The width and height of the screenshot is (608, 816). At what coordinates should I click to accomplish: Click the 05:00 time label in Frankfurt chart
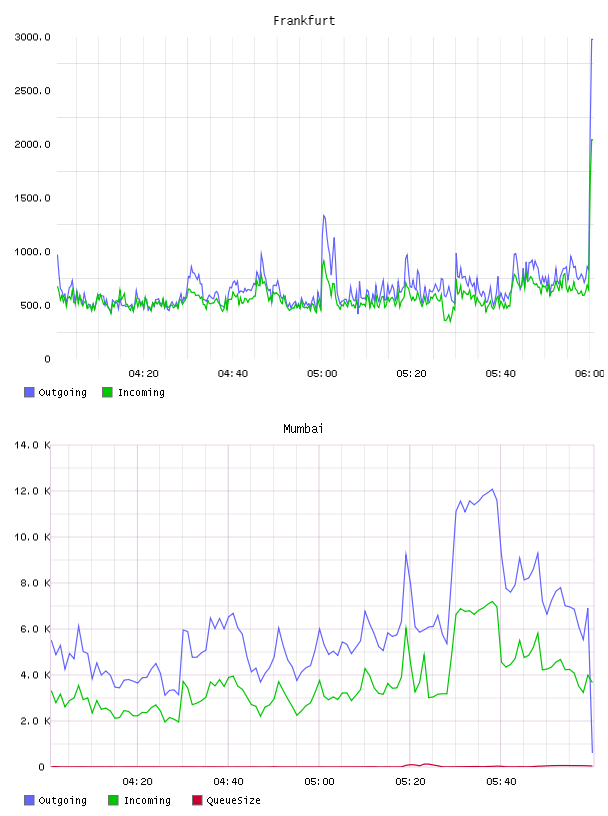pyautogui.click(x=322, y=374)
